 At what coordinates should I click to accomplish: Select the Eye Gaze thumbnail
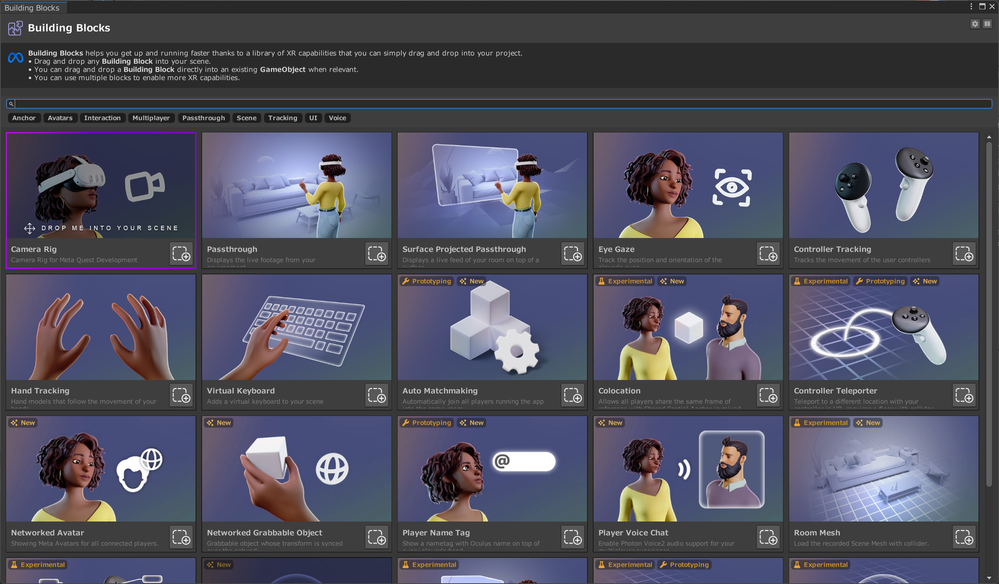click(688, 185)
